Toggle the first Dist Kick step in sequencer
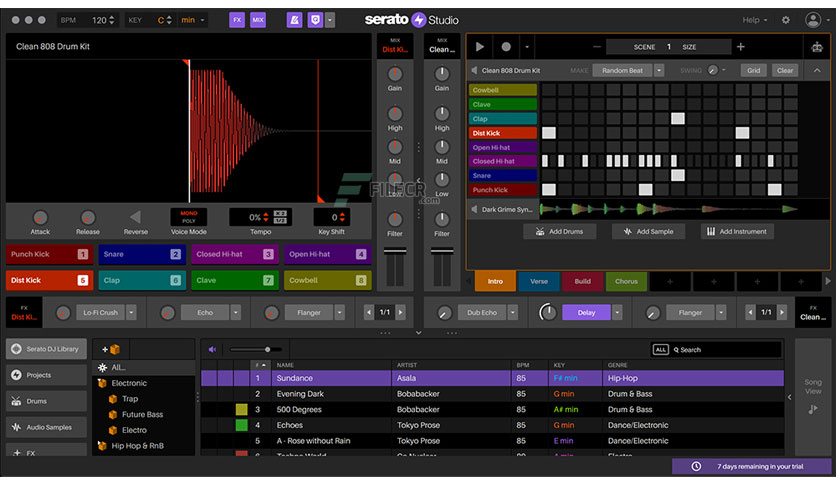Viewport: 836px width, 484px height. coord(549,133)
